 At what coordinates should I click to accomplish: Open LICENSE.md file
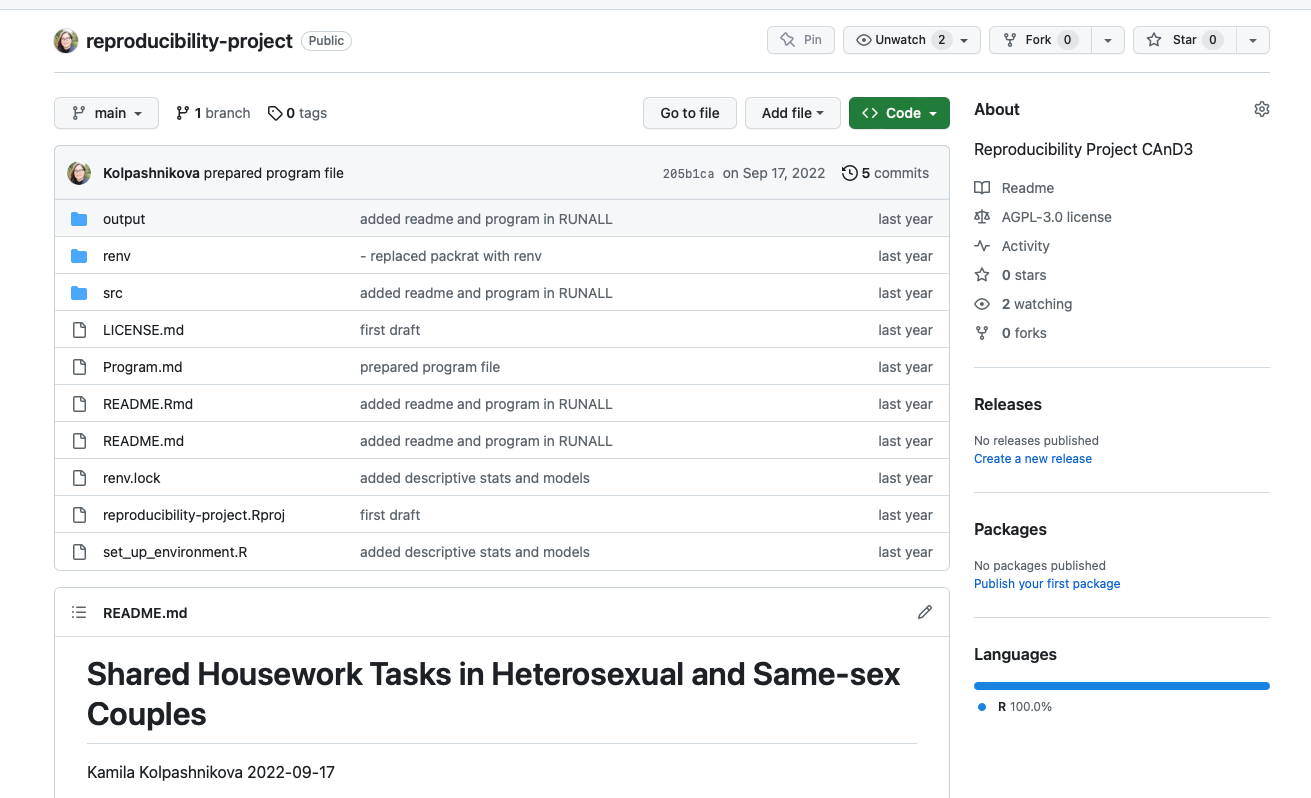[x=143, y=330]
